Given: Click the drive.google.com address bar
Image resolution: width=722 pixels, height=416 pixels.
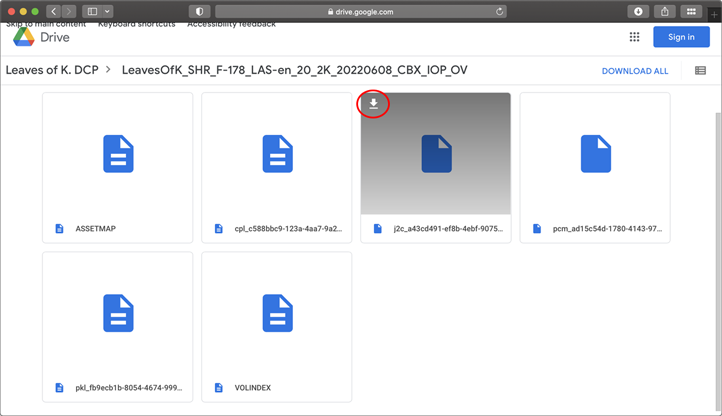Looking at the screenshot, I should [x=360, y=12].
